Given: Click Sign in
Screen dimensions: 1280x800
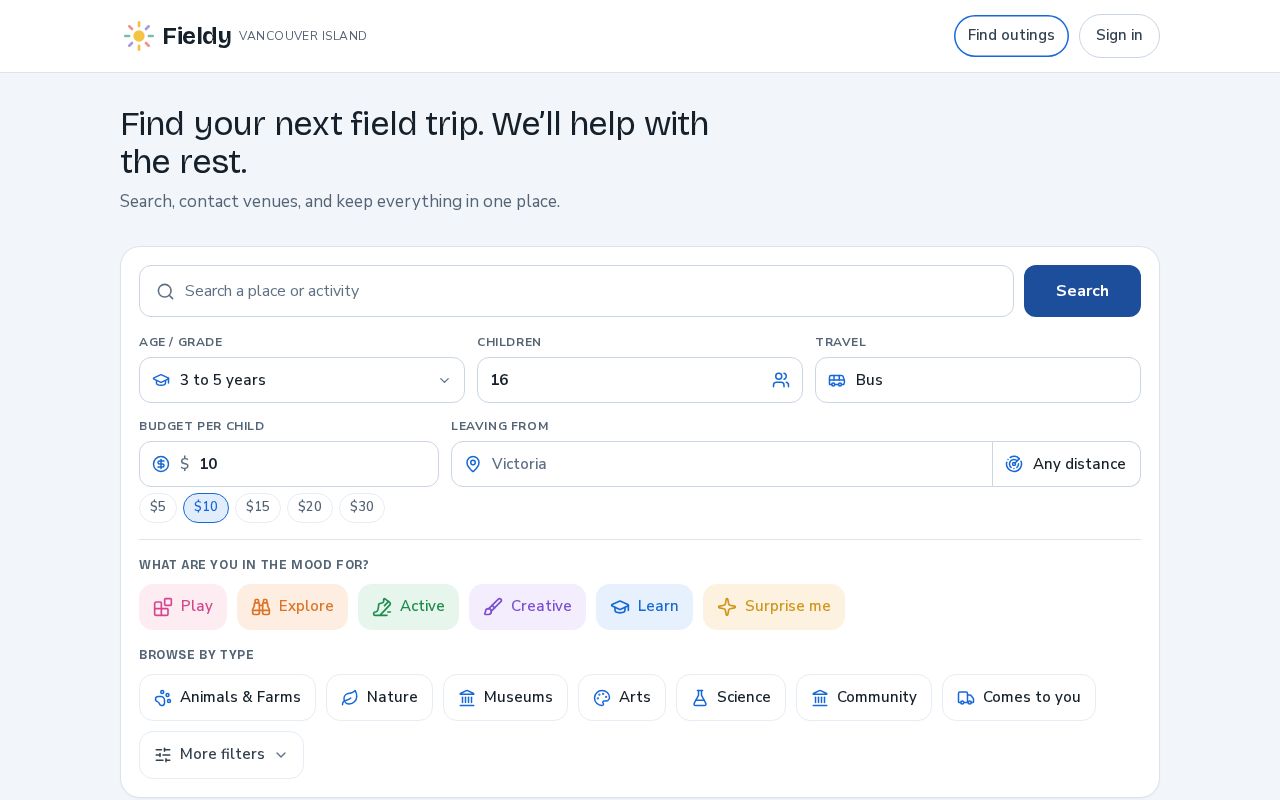Looking at the screenshot, I should (1119, 36).
